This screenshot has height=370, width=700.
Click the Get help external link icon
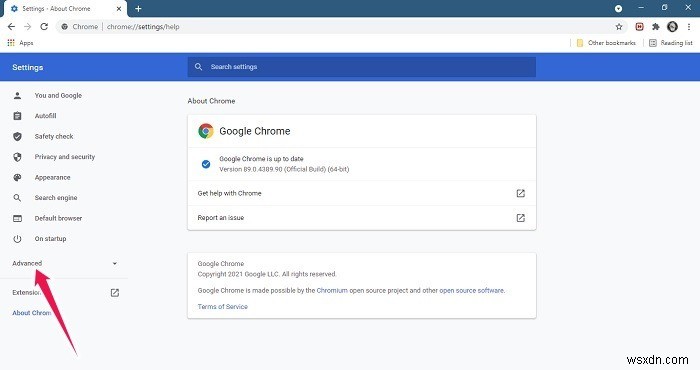(521, 193)
